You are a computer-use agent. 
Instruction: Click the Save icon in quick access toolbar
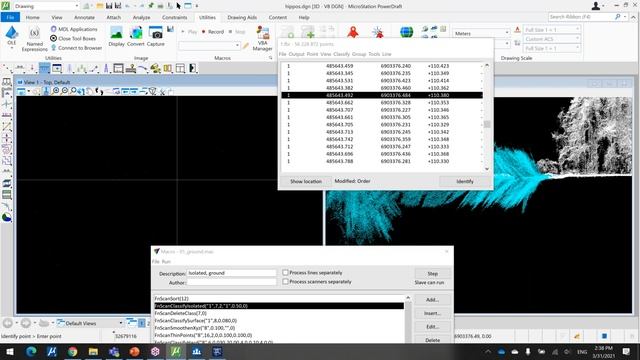click(109, 6)
